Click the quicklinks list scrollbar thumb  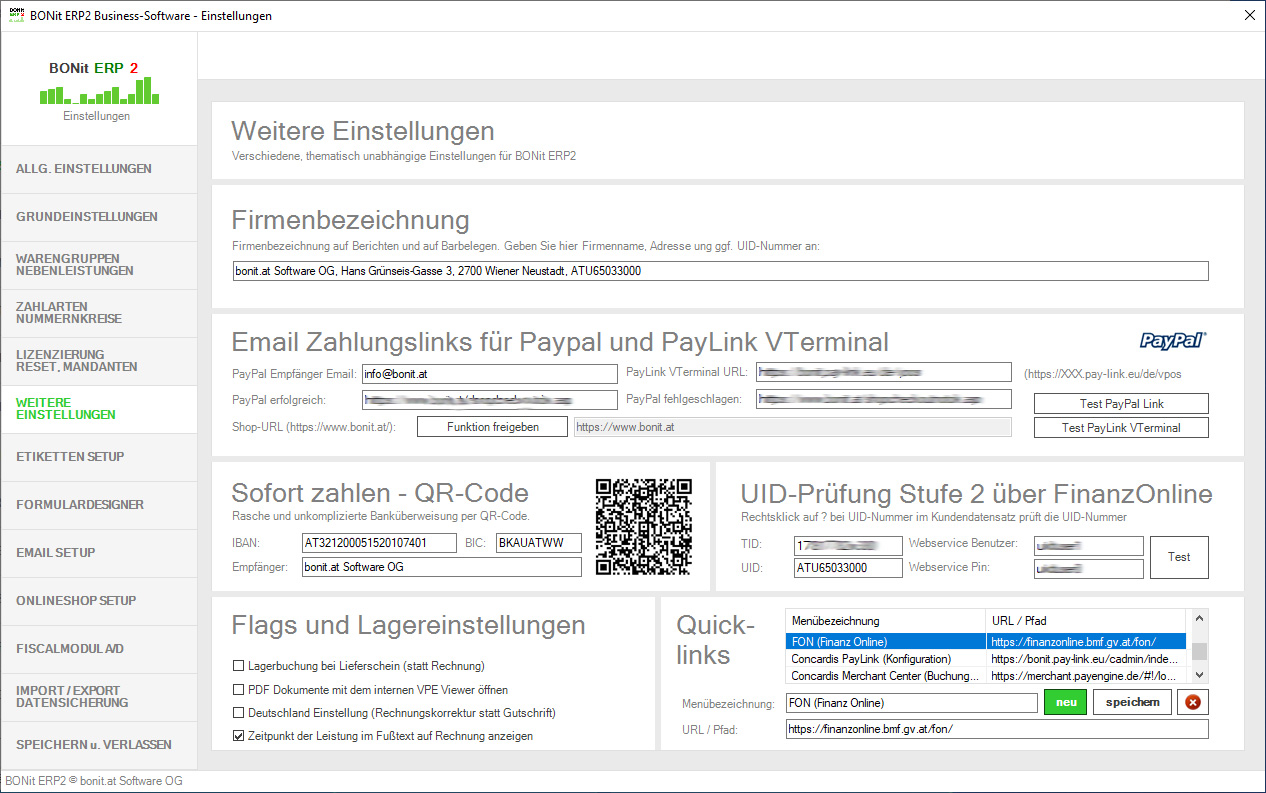pos(1199,652)
